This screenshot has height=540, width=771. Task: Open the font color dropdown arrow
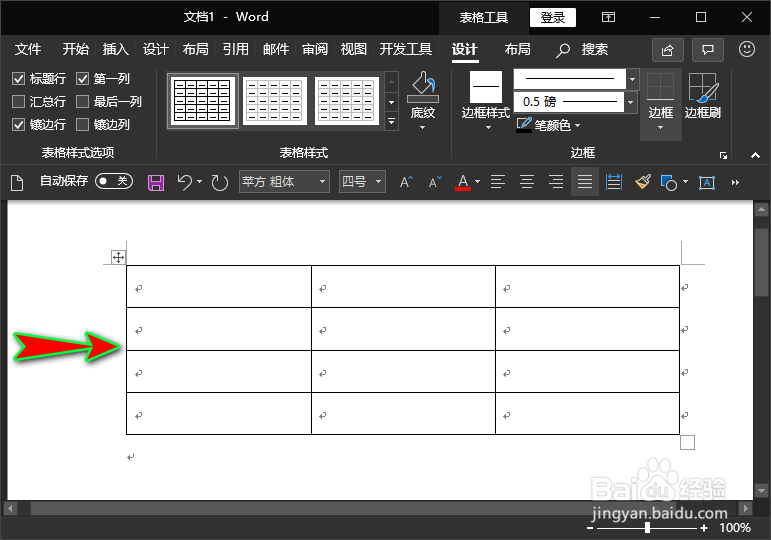pyautogui.click(x=477, y=182)
